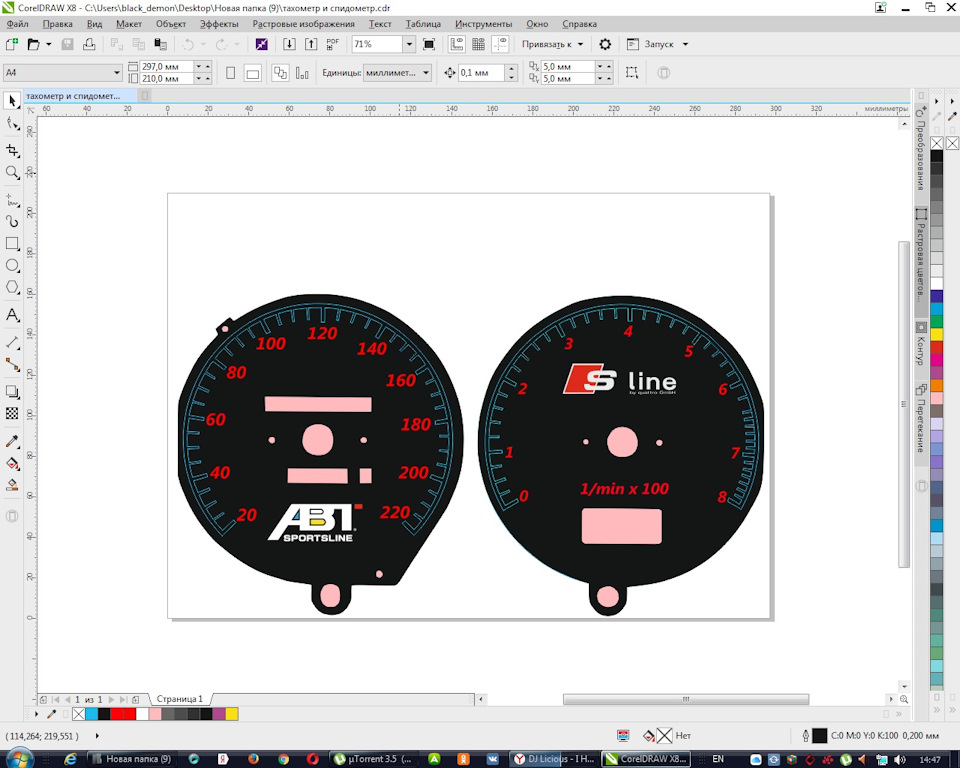Viewport: 960px width, 768px height.
Task: Click the Print icon
Action: pyautogui.click(x=89, y=44)
